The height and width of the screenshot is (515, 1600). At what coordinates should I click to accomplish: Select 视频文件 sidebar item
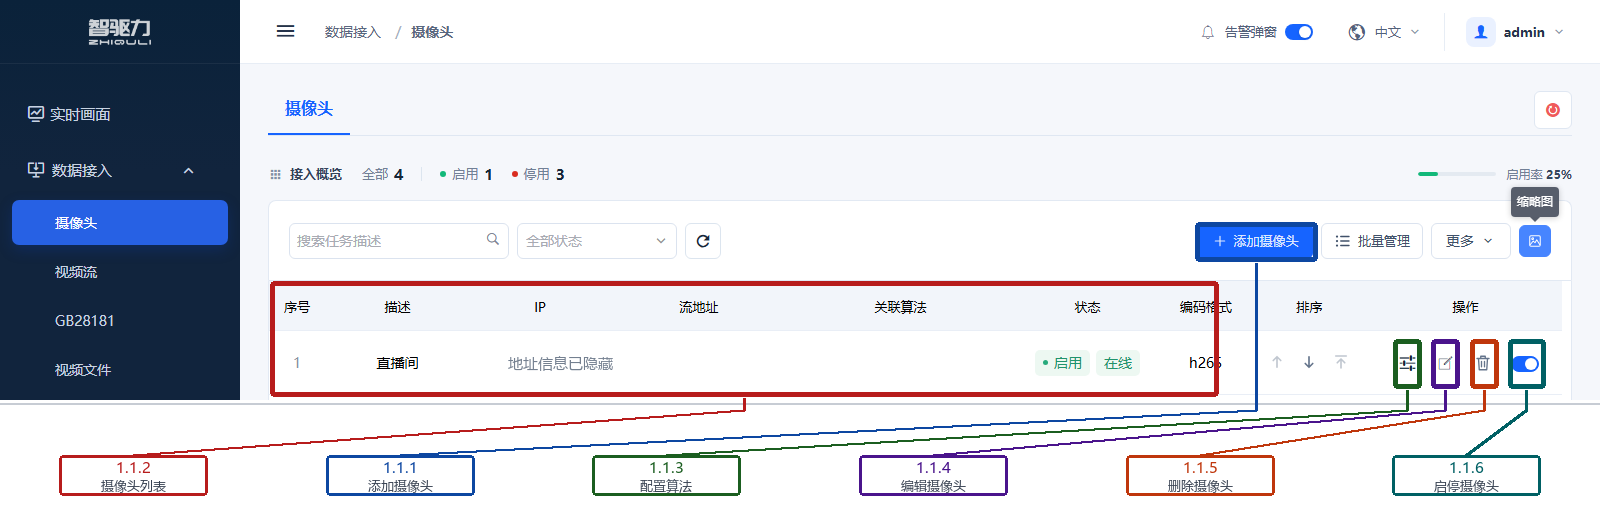pyautogui.click(x=120, y=370)
